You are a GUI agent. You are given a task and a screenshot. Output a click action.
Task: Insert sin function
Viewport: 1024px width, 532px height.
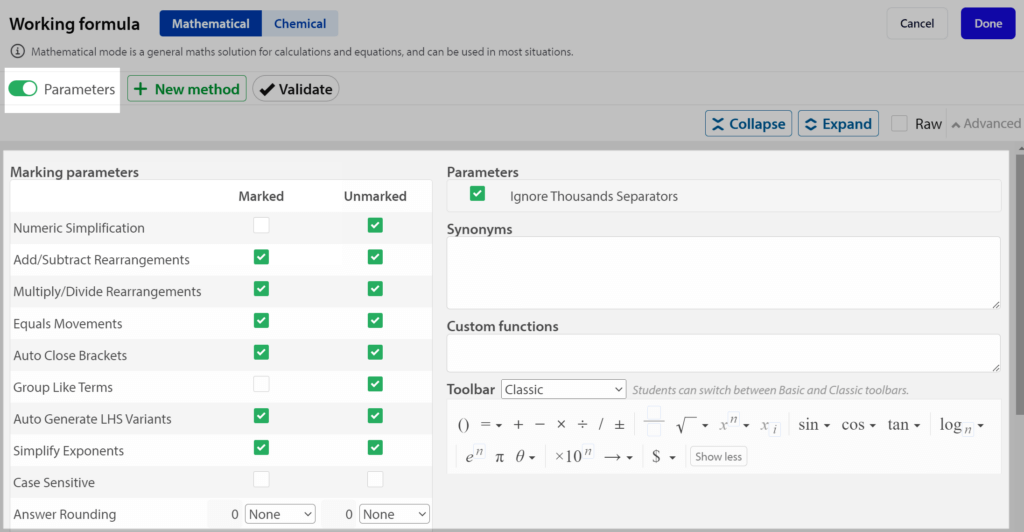[x=808, y=424]
